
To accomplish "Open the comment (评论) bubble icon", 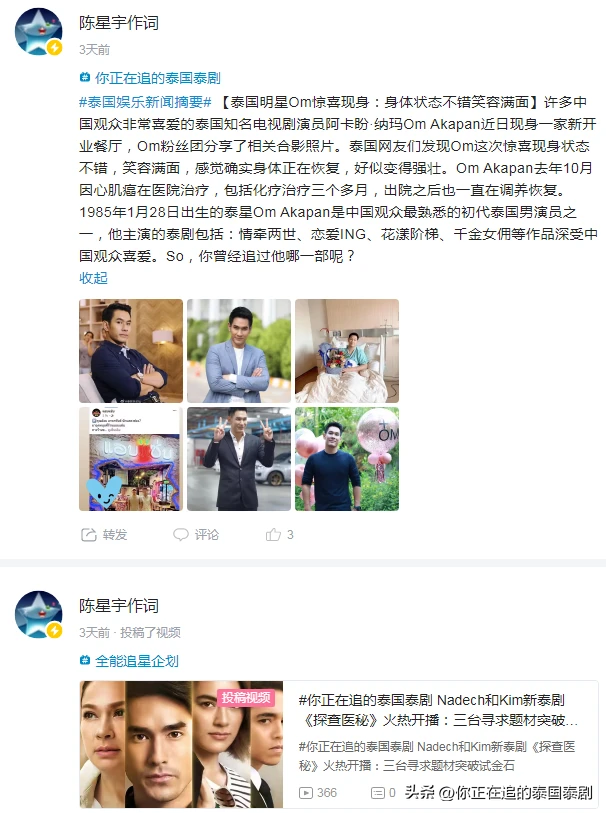I will pyautogui.click(x=181, y=535).
